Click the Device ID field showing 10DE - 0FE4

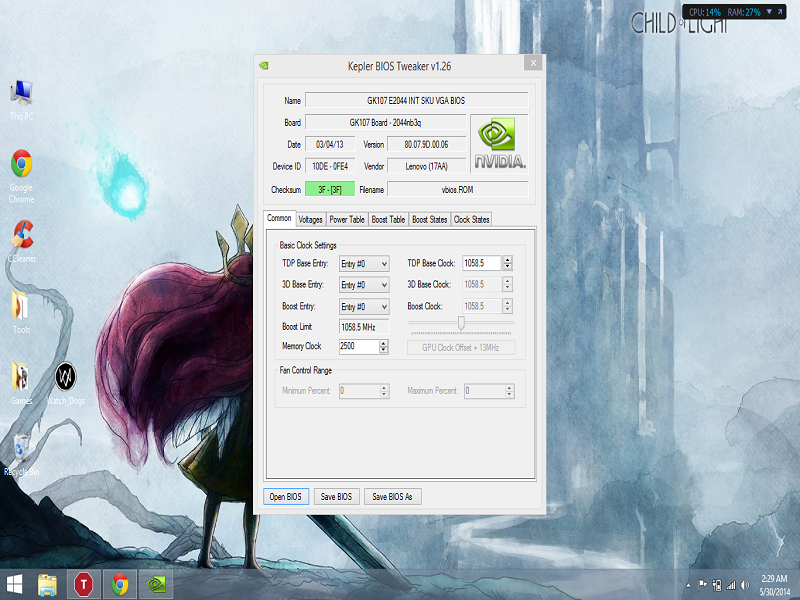pyautogui.click(x=330, y=166)
